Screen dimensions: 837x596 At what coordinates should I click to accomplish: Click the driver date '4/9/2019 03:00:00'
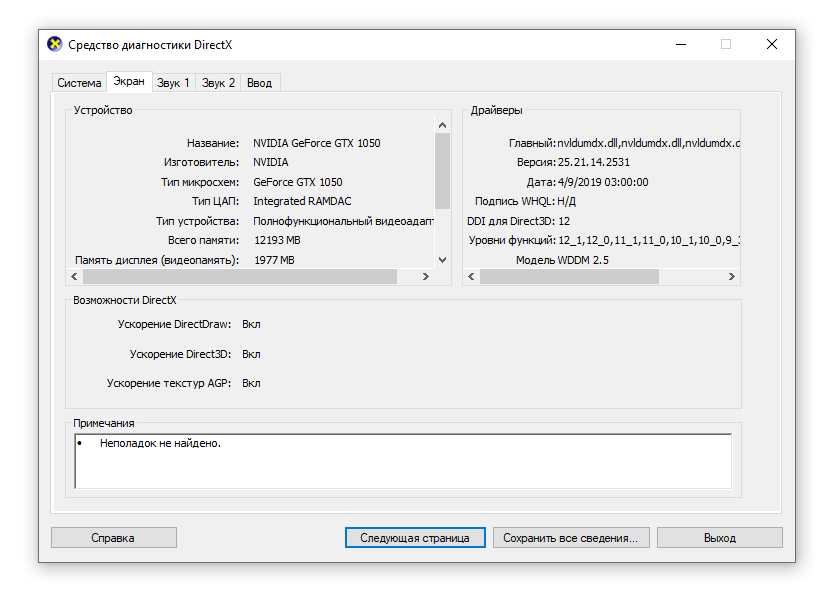[603, 182]
